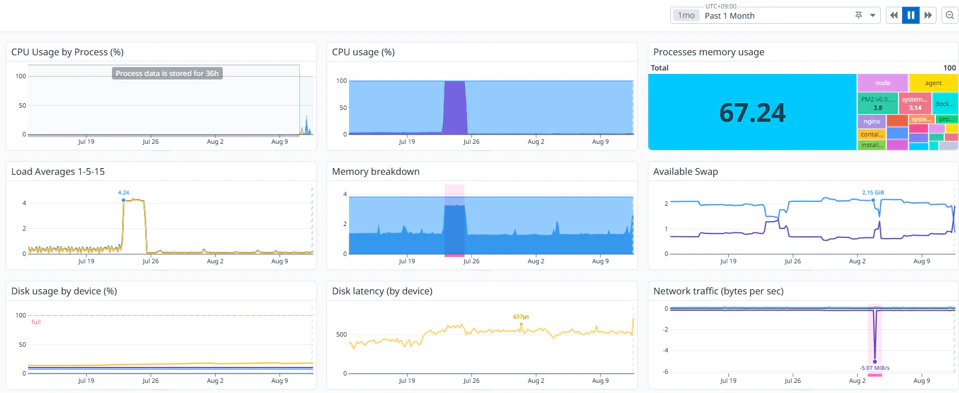959x393 pixels.
Task: Pause dashboard auto-refresh
Action: [x=911, y=15]
